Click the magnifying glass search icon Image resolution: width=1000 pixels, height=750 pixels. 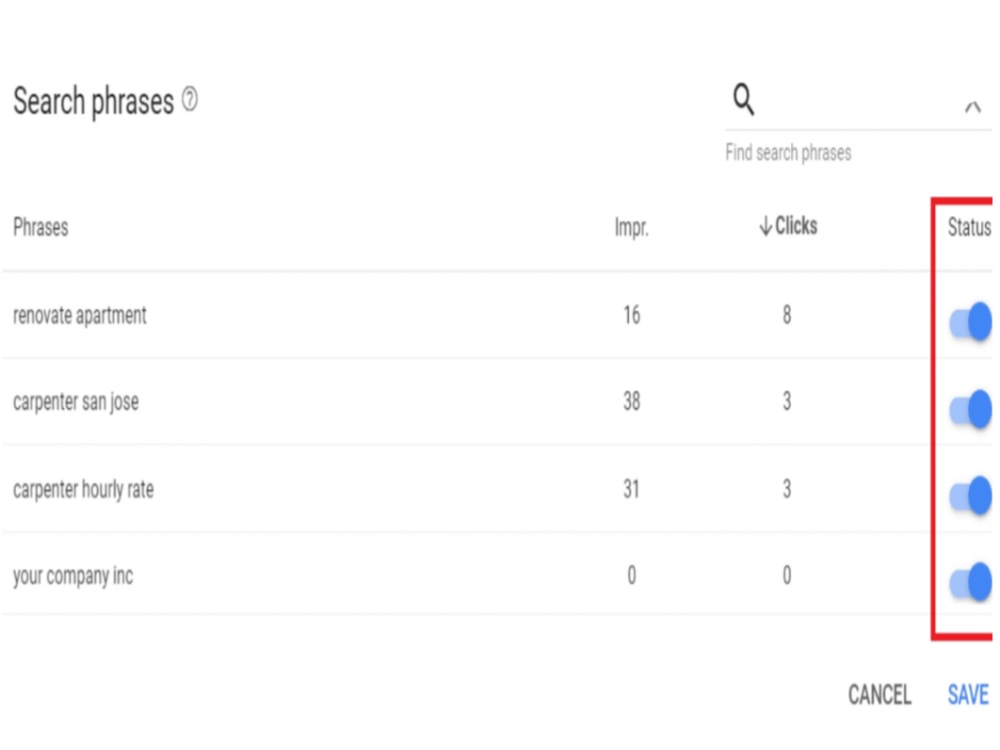(x=744, y=99)
